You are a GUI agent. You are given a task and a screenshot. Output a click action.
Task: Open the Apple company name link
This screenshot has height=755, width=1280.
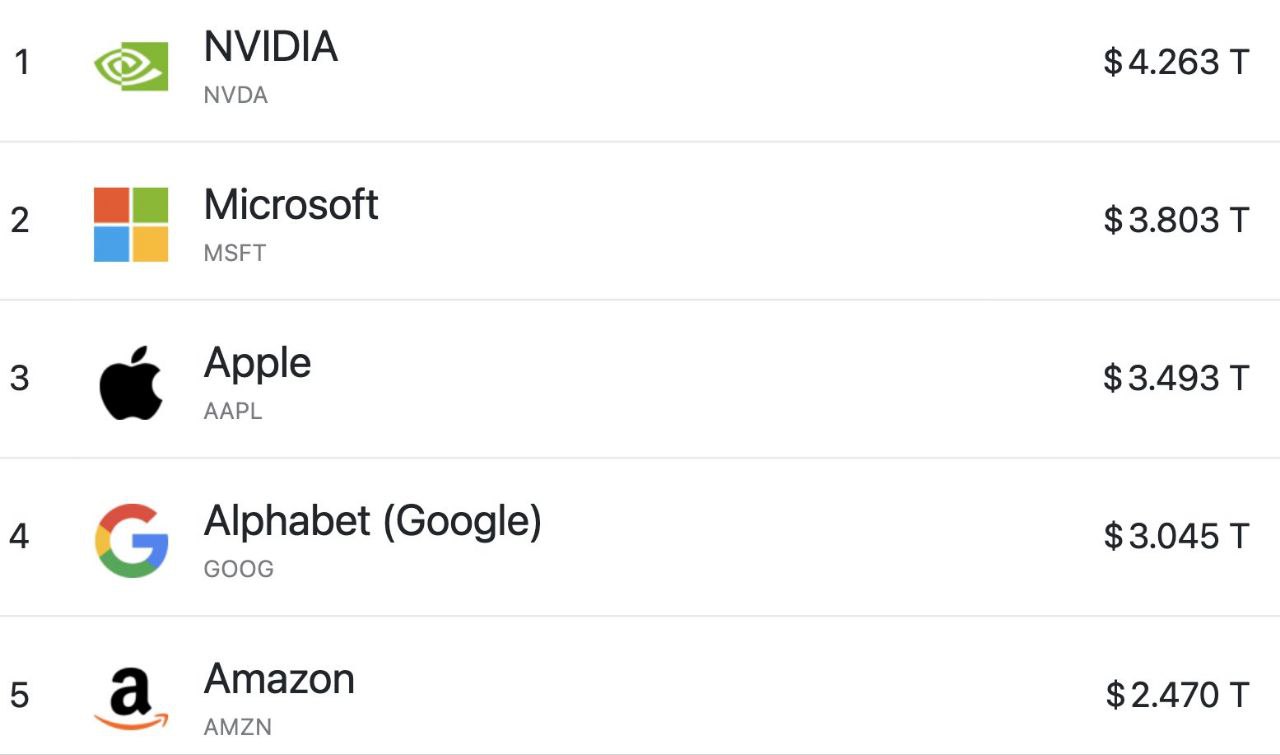258,363
